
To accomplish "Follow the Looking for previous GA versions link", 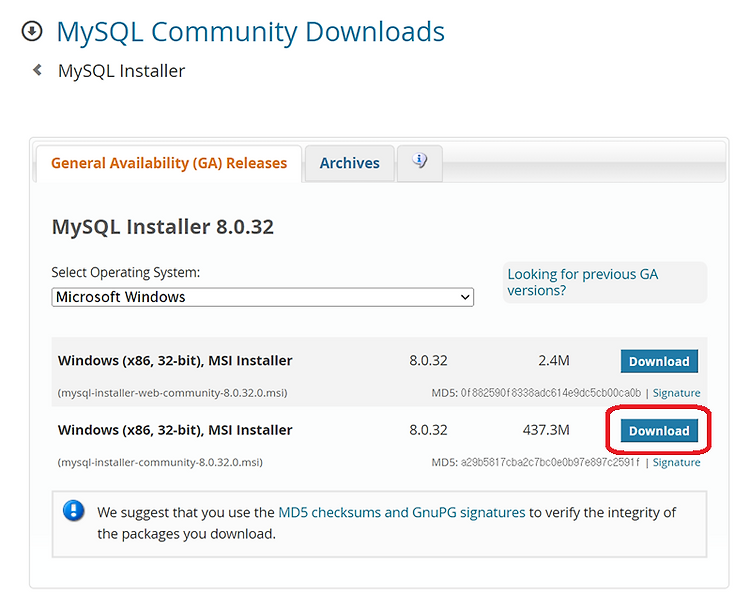I will point(583,282).
